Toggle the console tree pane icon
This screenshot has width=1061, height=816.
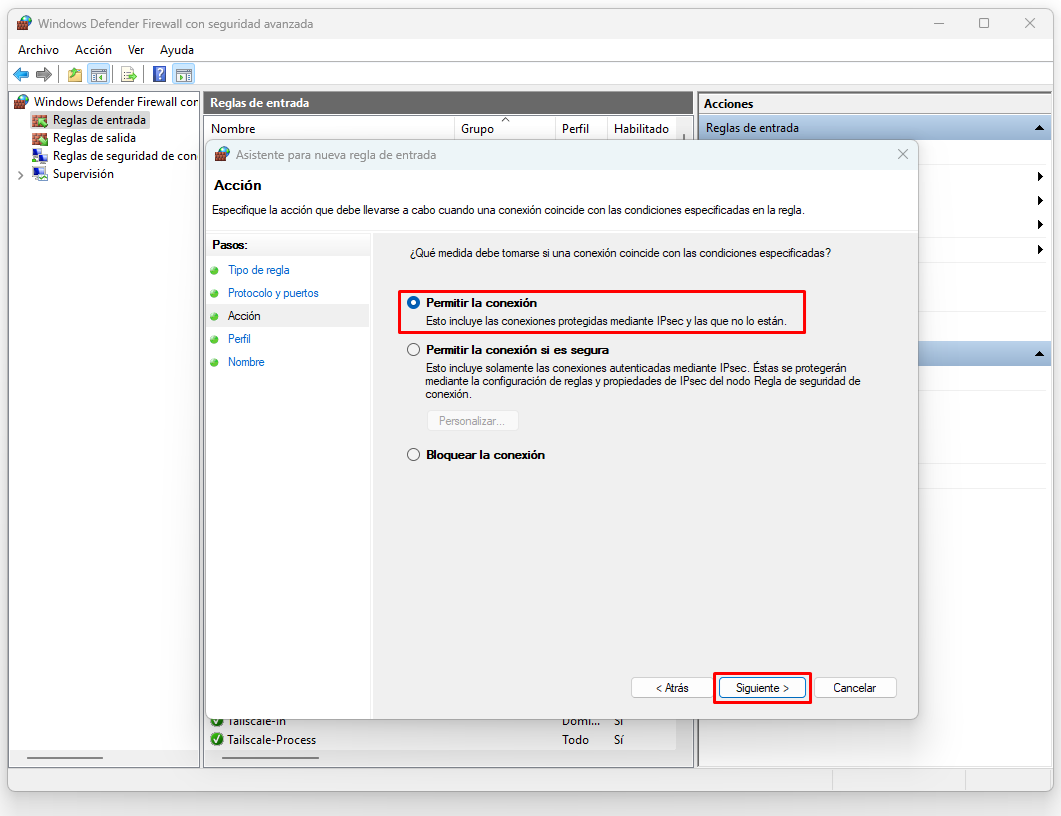tap(99, 74)
